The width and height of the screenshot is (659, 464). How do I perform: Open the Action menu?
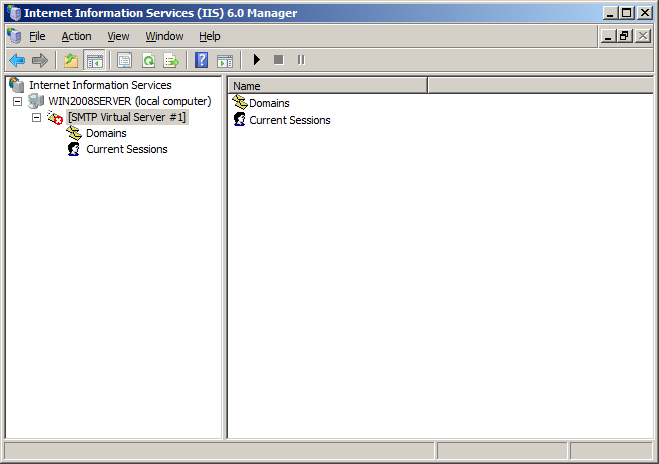76,37
